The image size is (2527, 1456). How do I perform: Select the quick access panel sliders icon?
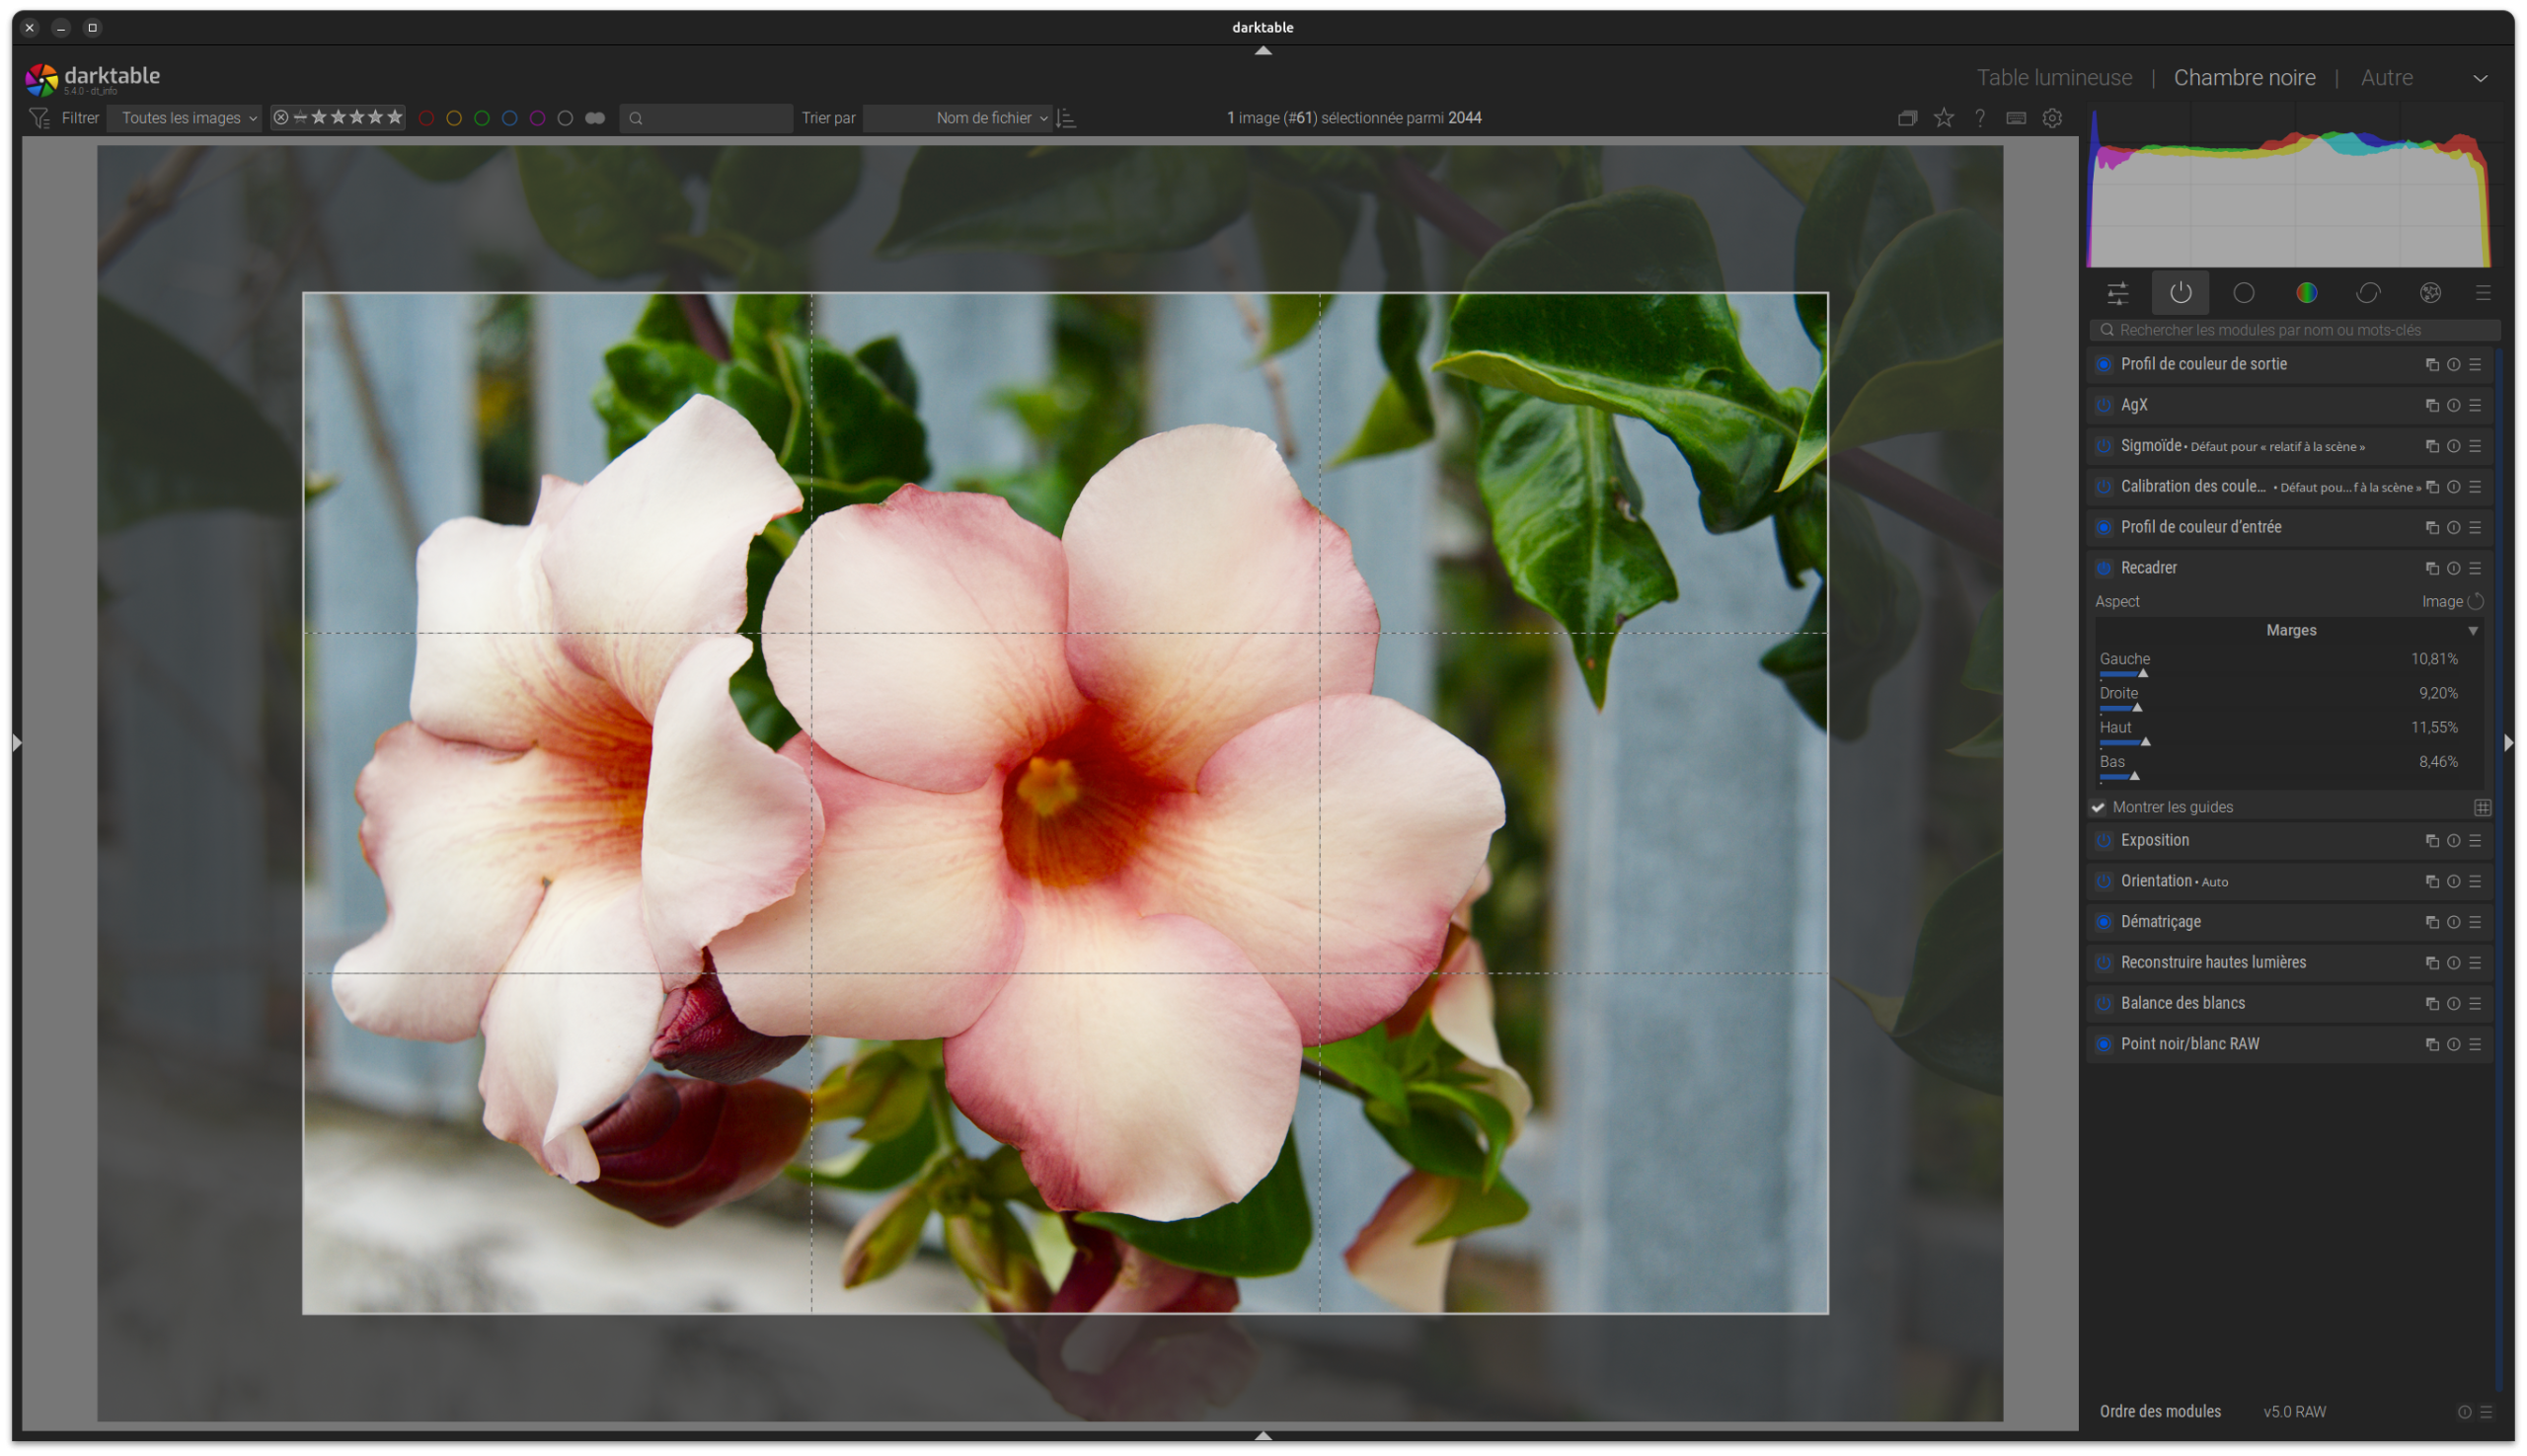click(x=2119, y=292)
